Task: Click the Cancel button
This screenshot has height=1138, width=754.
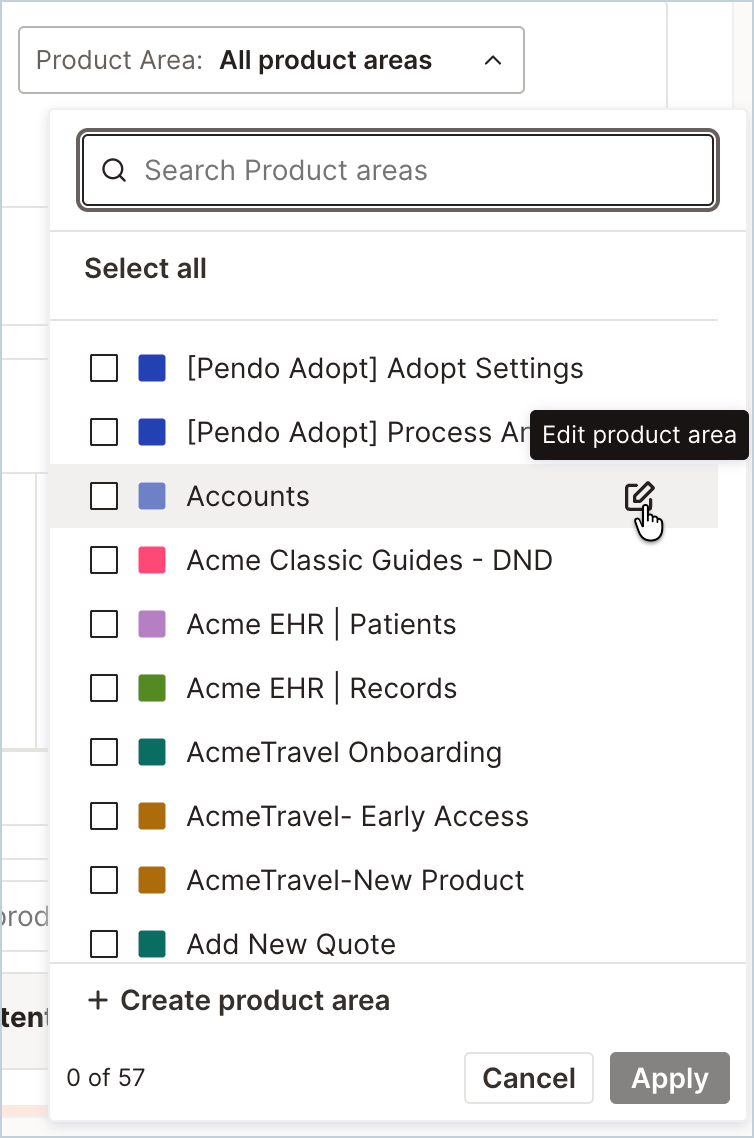Action: coord(529,1078)
